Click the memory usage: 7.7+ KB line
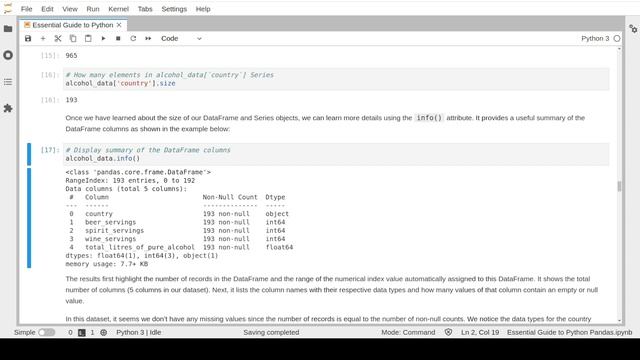 coord(107,264)
